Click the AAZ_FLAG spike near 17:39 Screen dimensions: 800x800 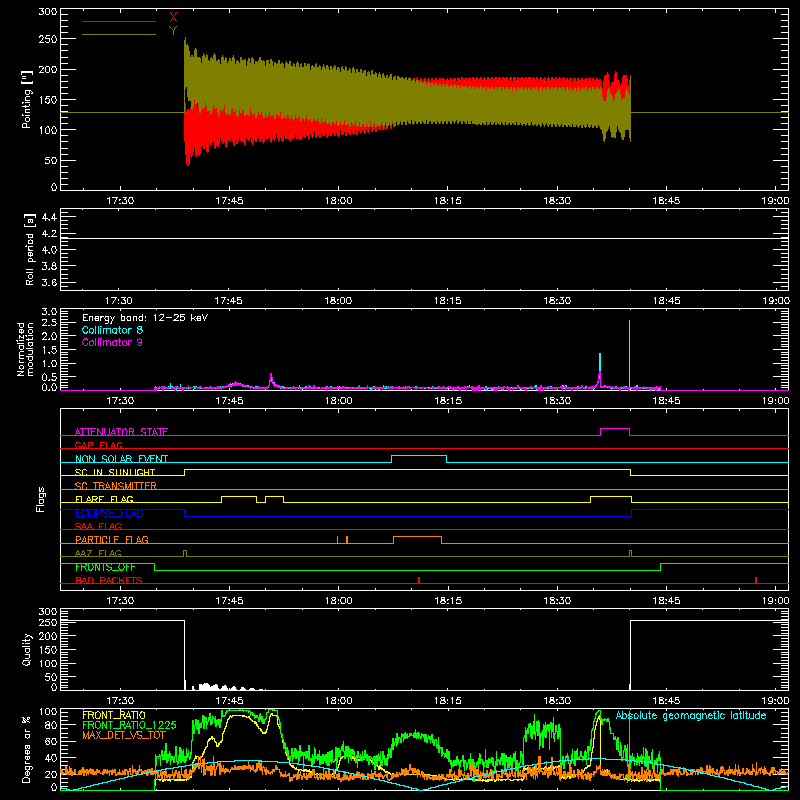(x=185, y=553)
